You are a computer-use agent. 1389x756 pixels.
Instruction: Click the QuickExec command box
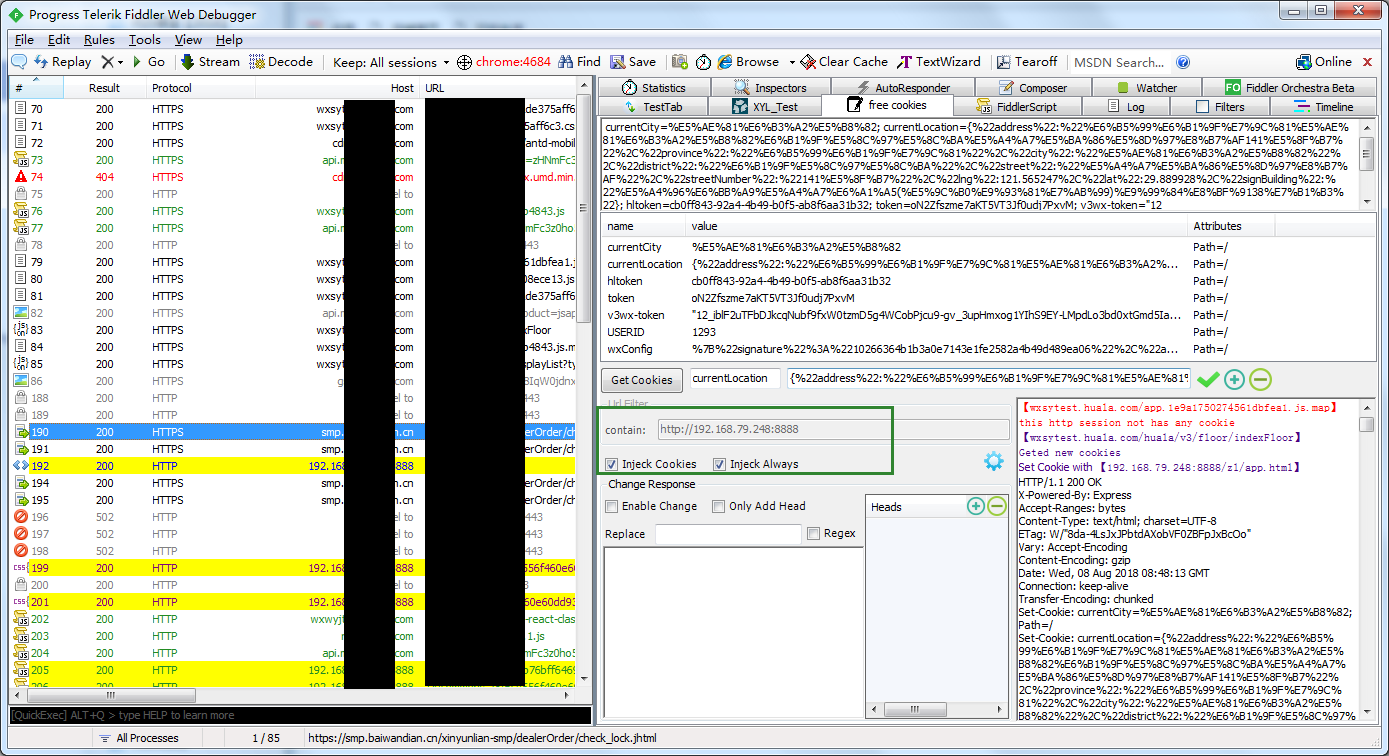[x=300, y=715]
